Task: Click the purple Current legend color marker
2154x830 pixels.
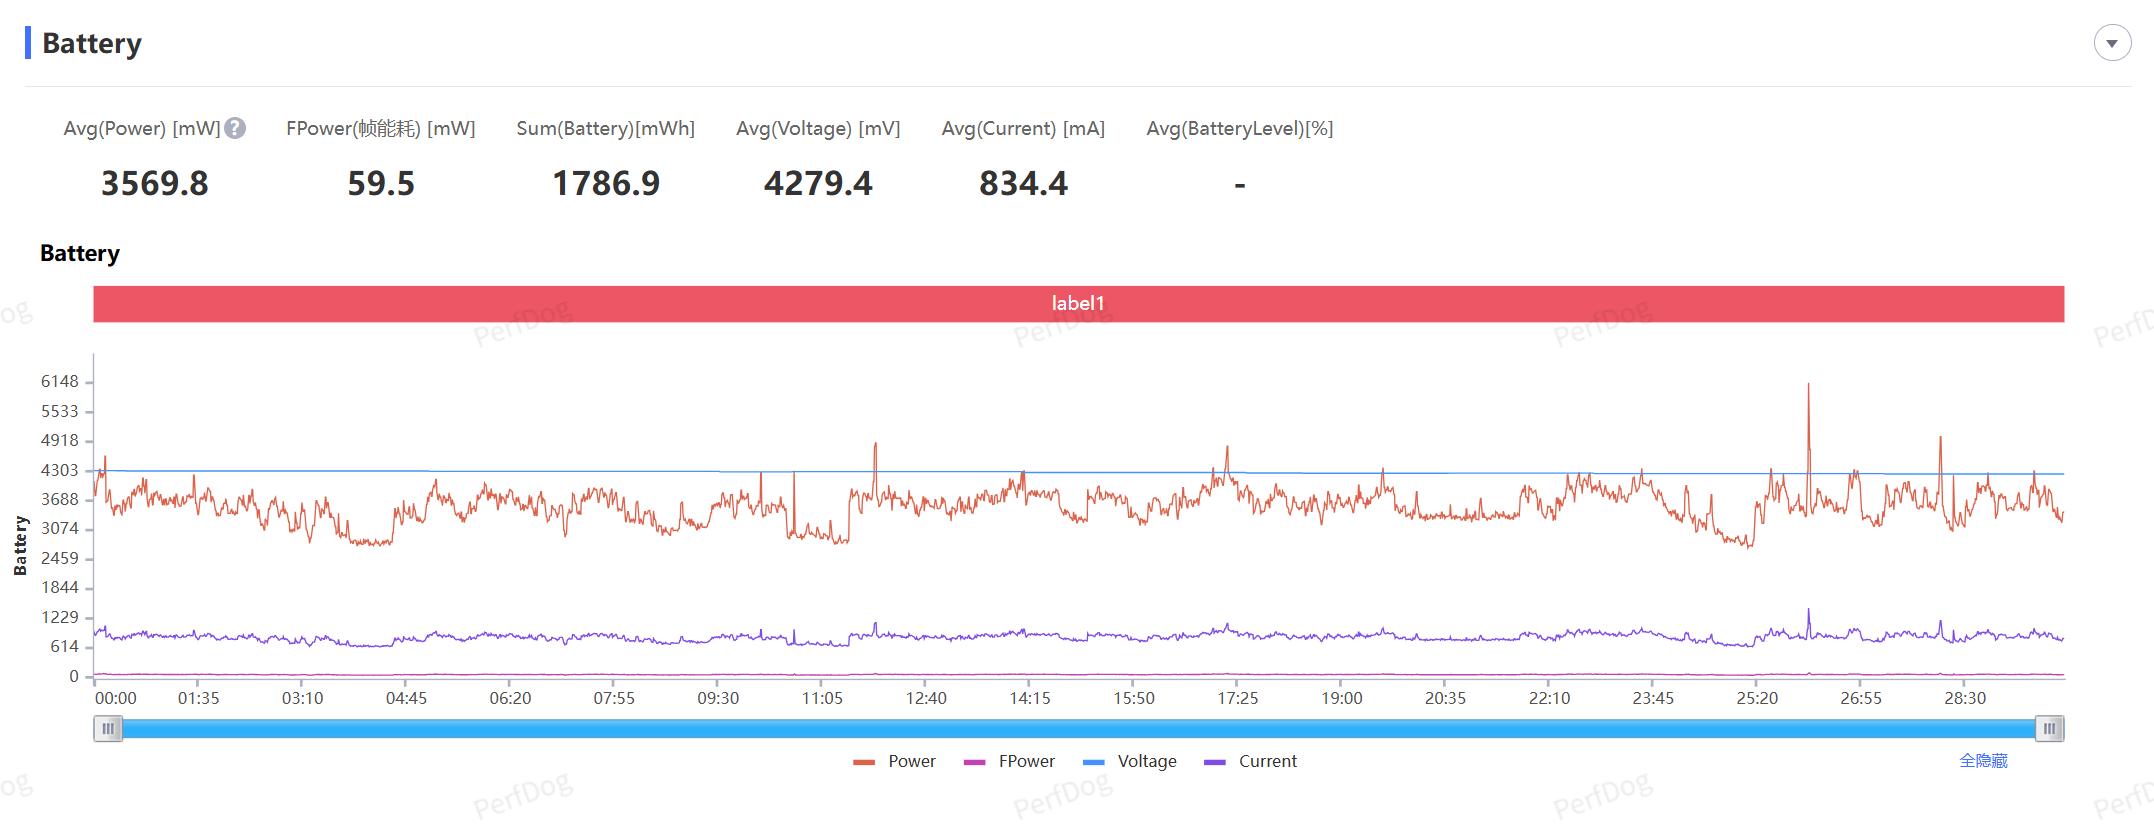Action: click(x=1215, y=762)
